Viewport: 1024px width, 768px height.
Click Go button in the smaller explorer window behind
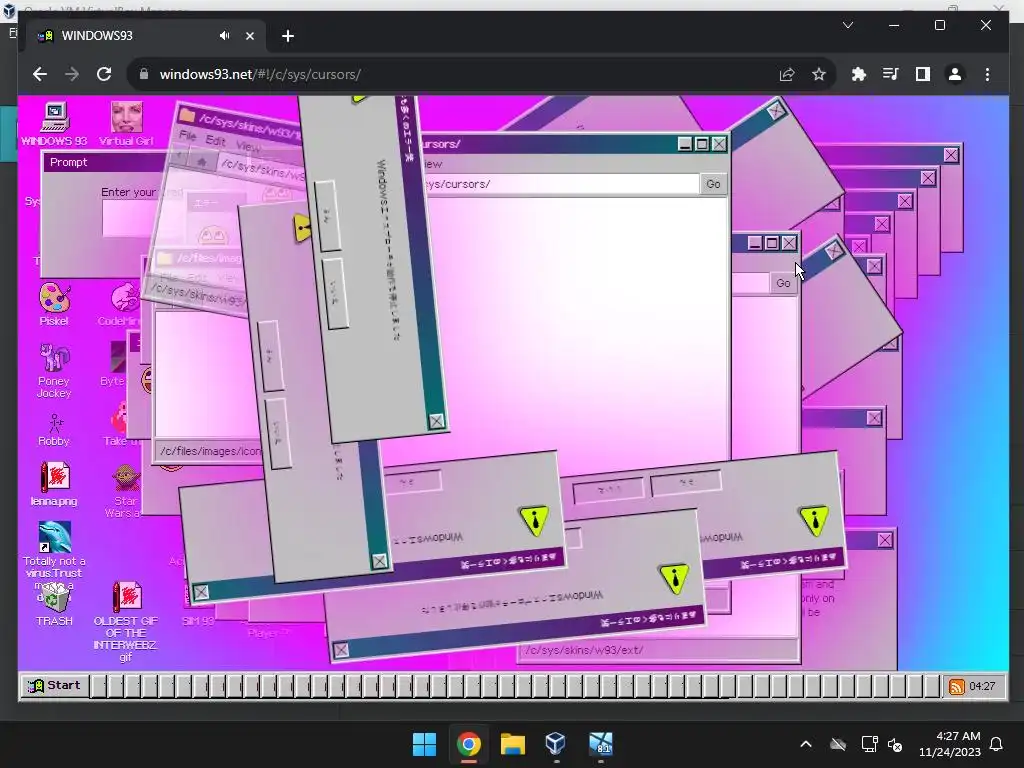(783, 283)
